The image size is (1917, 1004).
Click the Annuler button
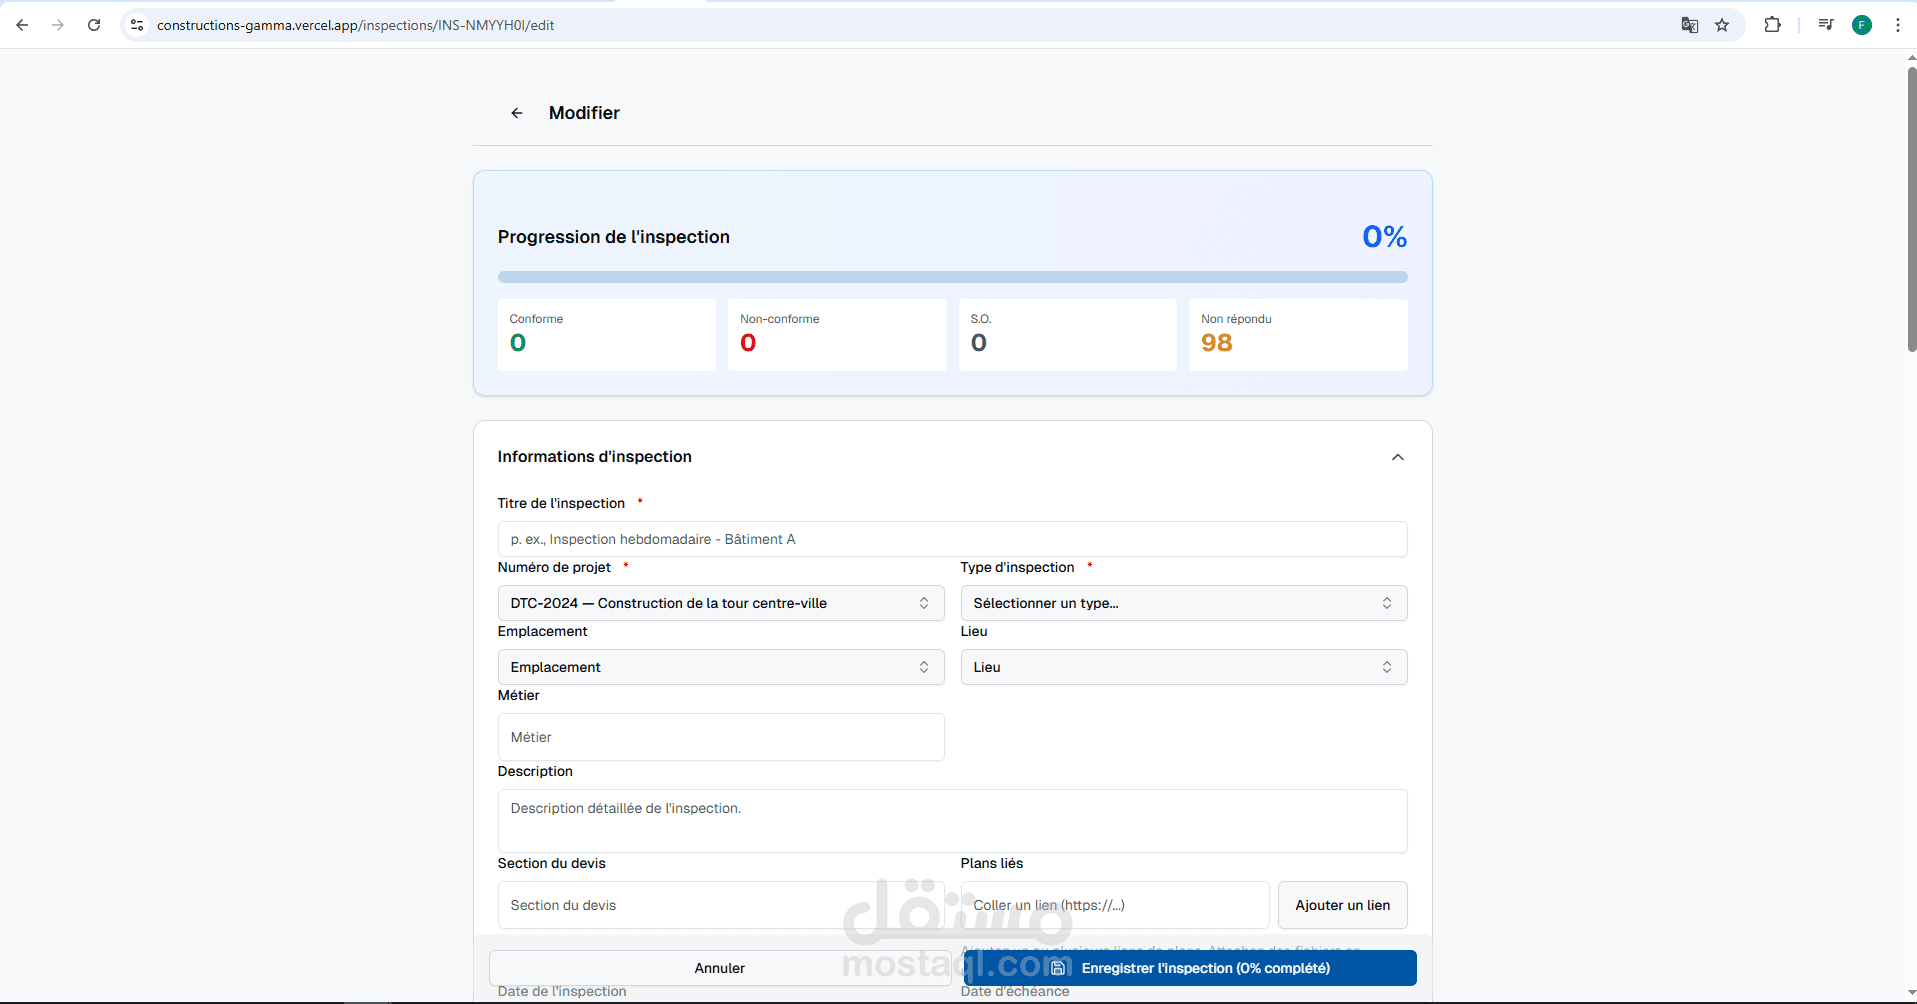[x=720, y=968]
